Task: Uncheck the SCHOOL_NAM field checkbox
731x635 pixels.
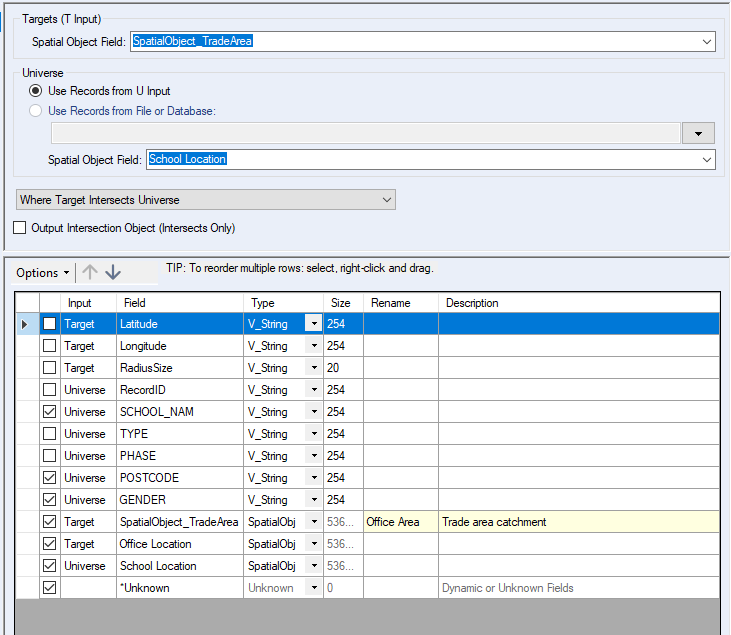Action: pos(49,412)
